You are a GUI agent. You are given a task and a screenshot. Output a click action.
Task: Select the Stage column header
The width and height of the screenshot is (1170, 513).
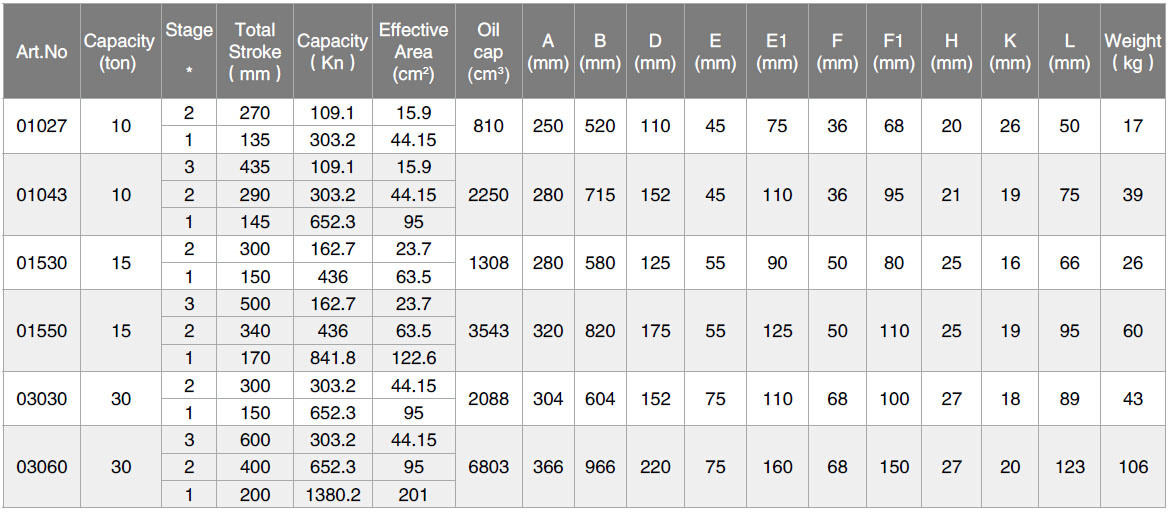[188, 51]
